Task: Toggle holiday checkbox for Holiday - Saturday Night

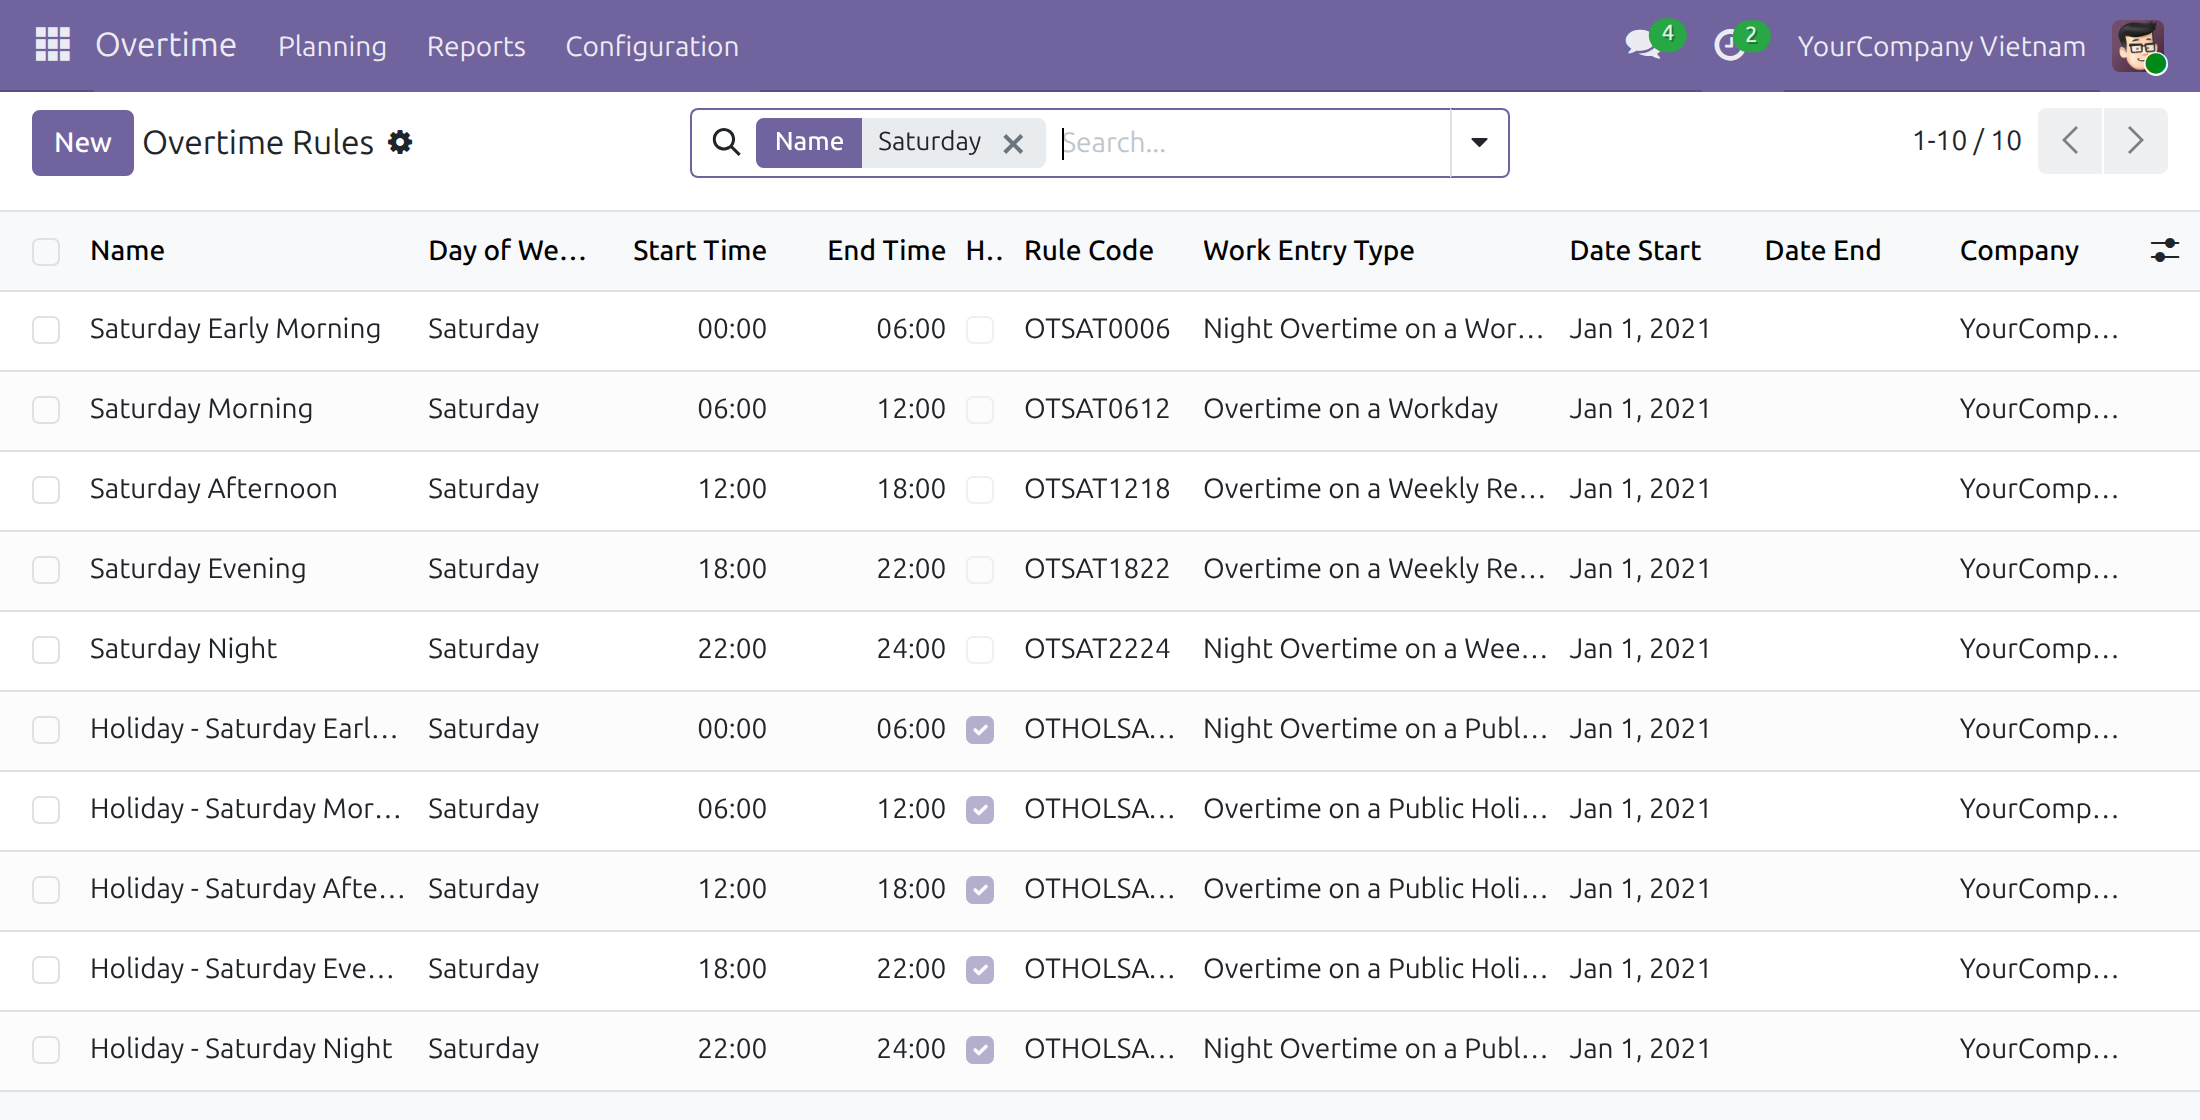Action: (980, 1050)
